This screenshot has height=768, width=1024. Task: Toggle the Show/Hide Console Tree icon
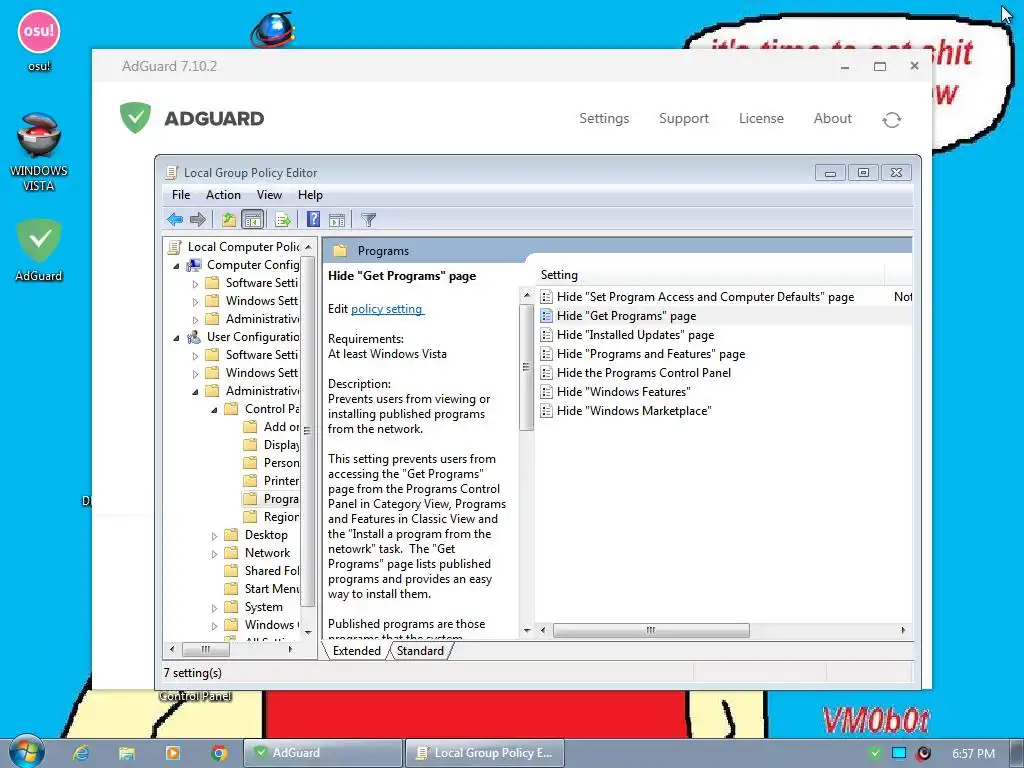[x=252, y=219]
